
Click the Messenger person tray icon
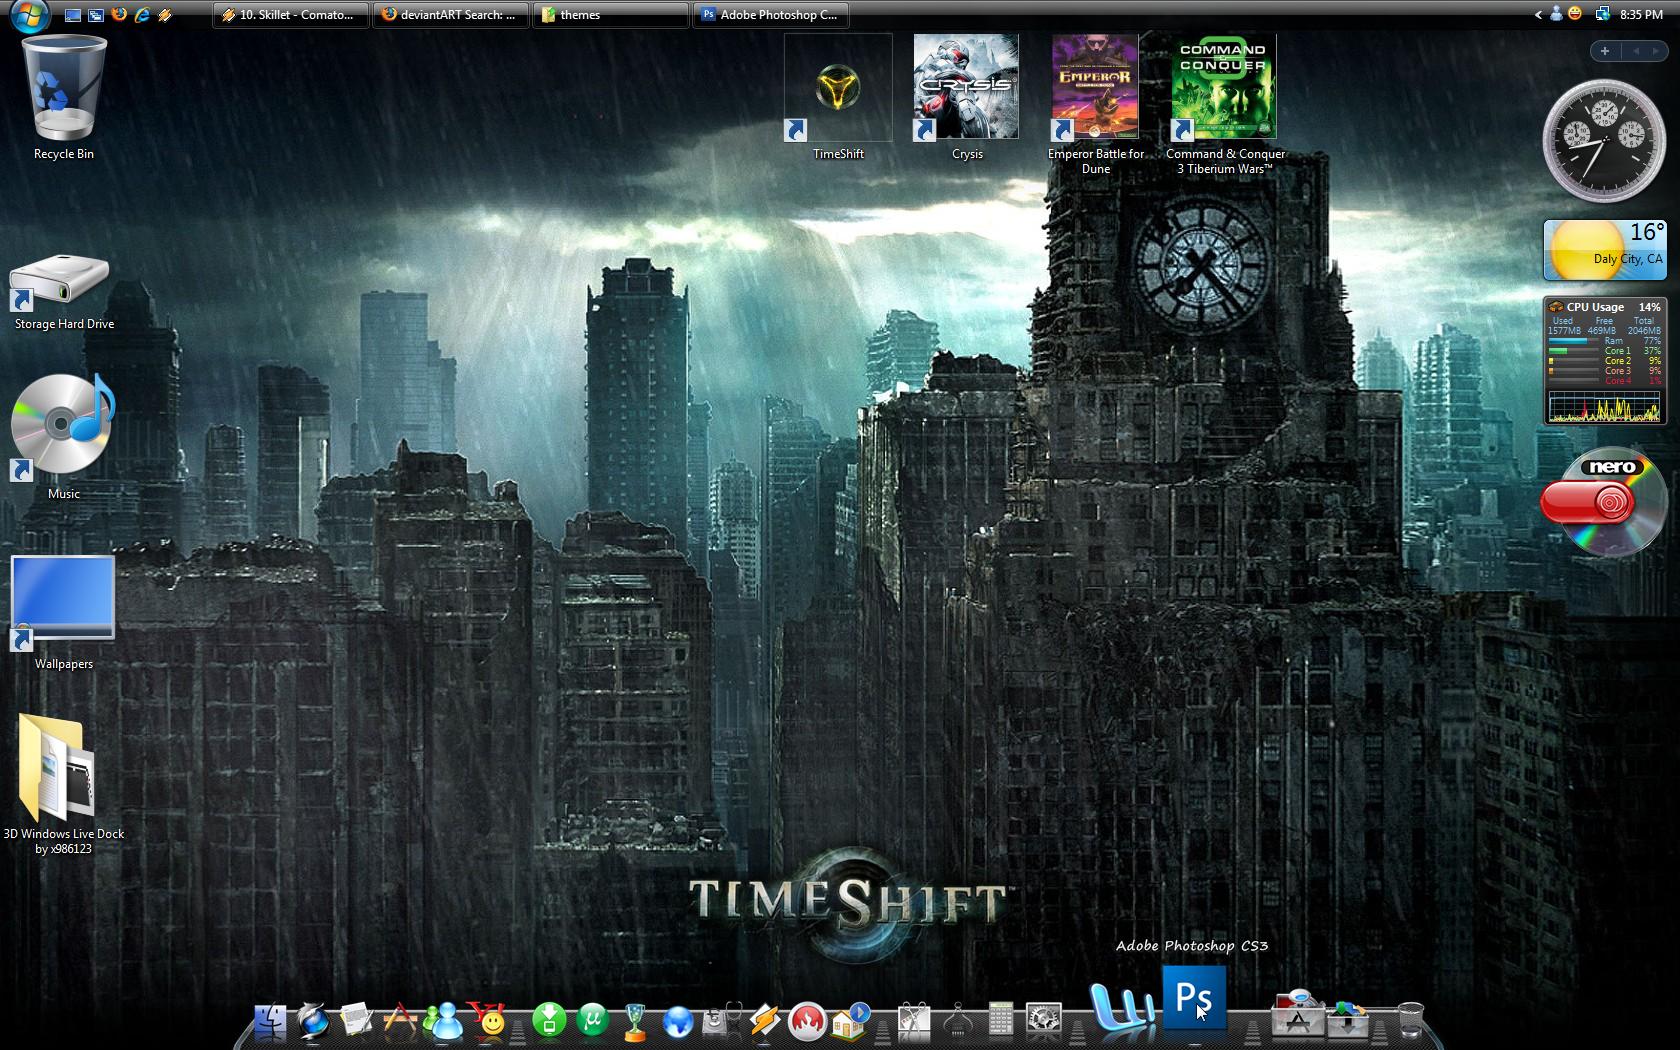[x=1556, y=14]
